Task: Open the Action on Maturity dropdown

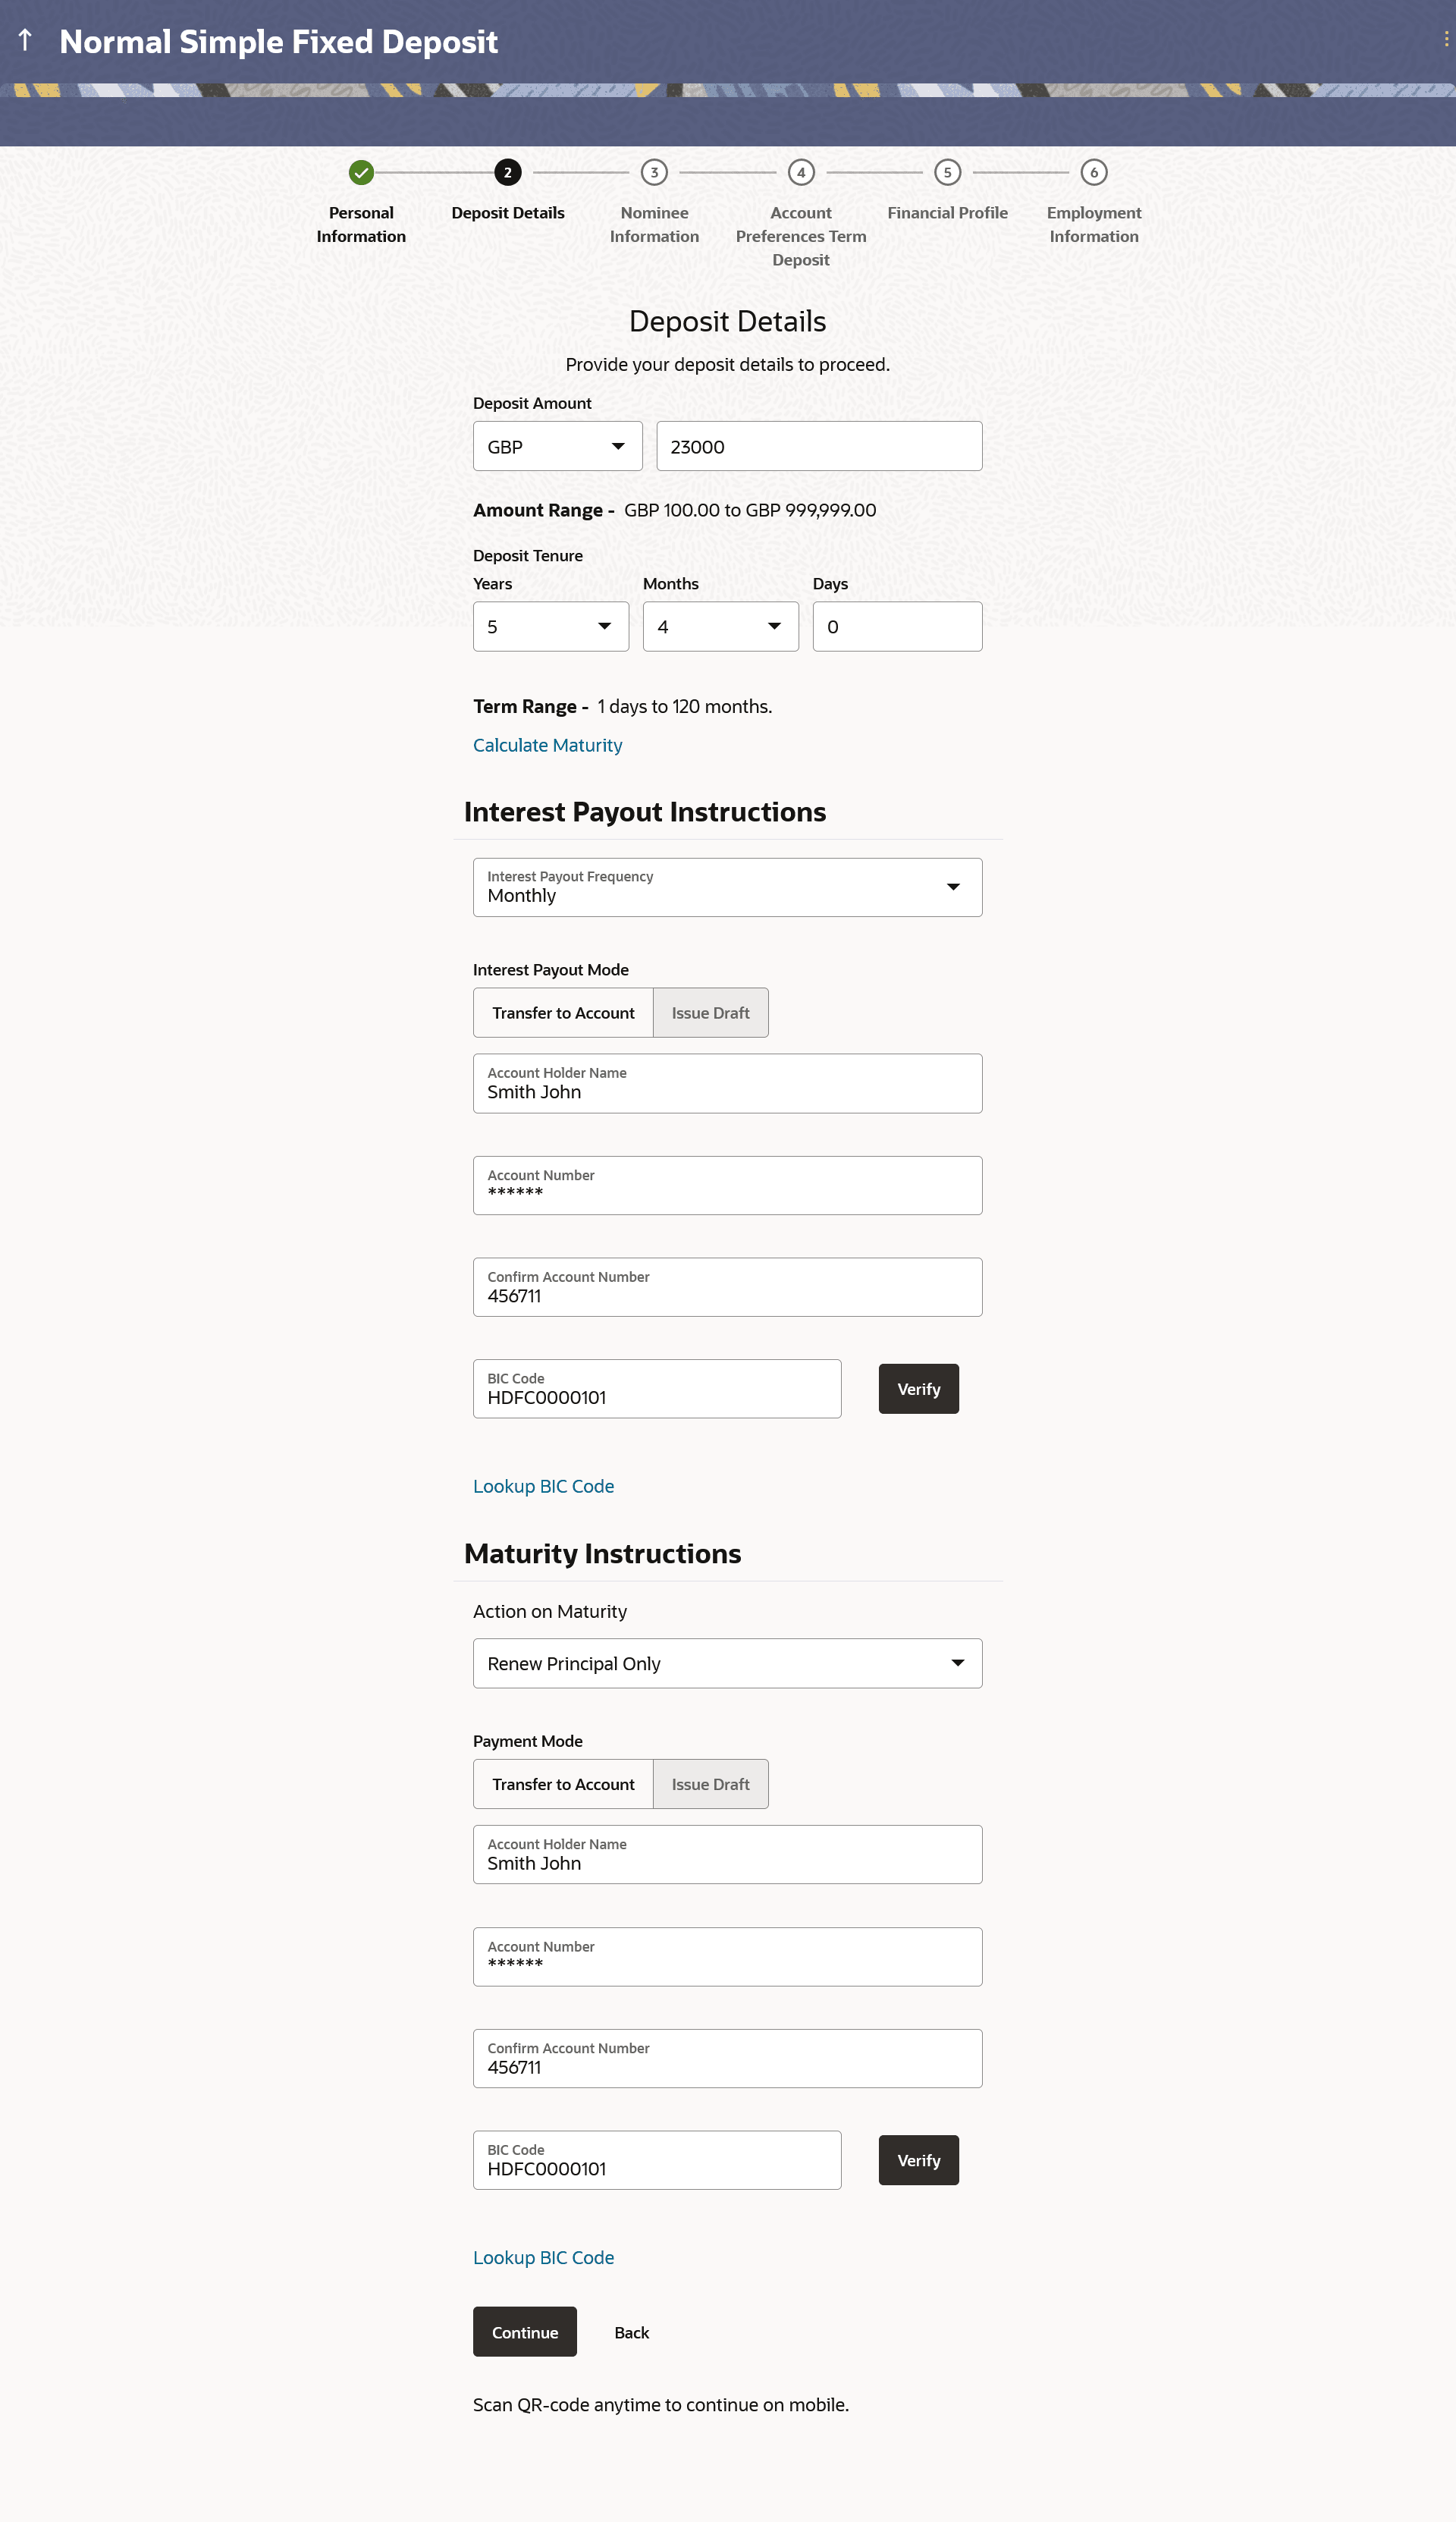Action: point(727,1662)
